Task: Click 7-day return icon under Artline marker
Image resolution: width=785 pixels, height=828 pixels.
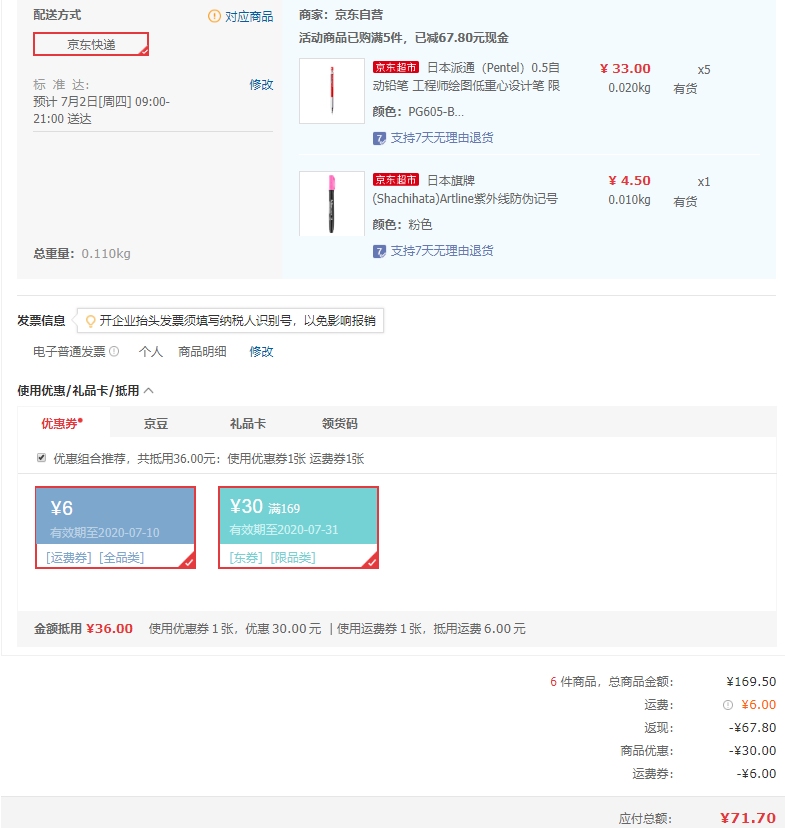Action: (x=379, y=251)
